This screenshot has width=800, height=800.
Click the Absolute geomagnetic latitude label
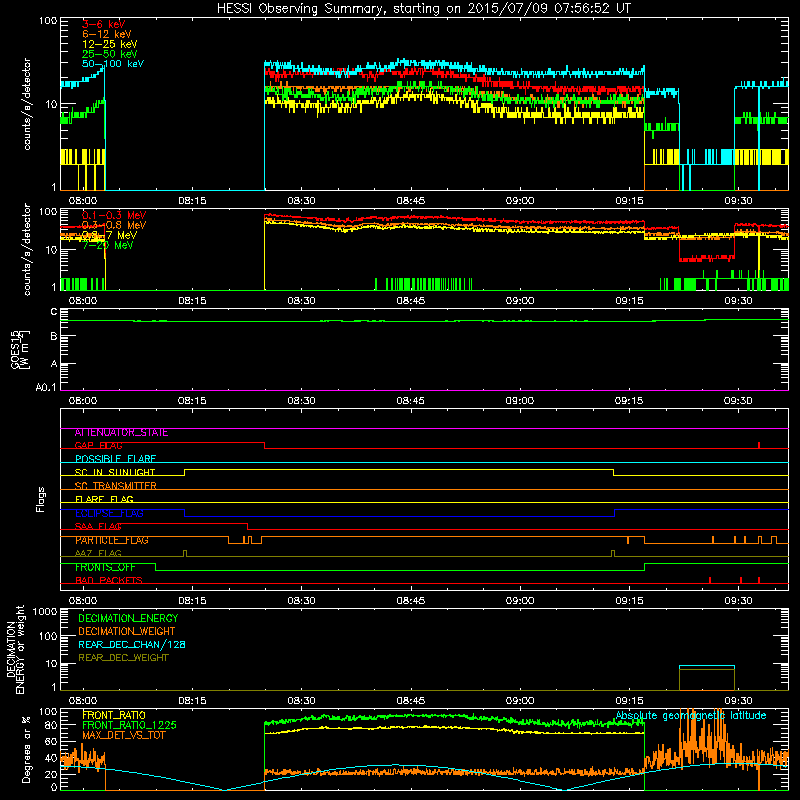coord(691,716)
